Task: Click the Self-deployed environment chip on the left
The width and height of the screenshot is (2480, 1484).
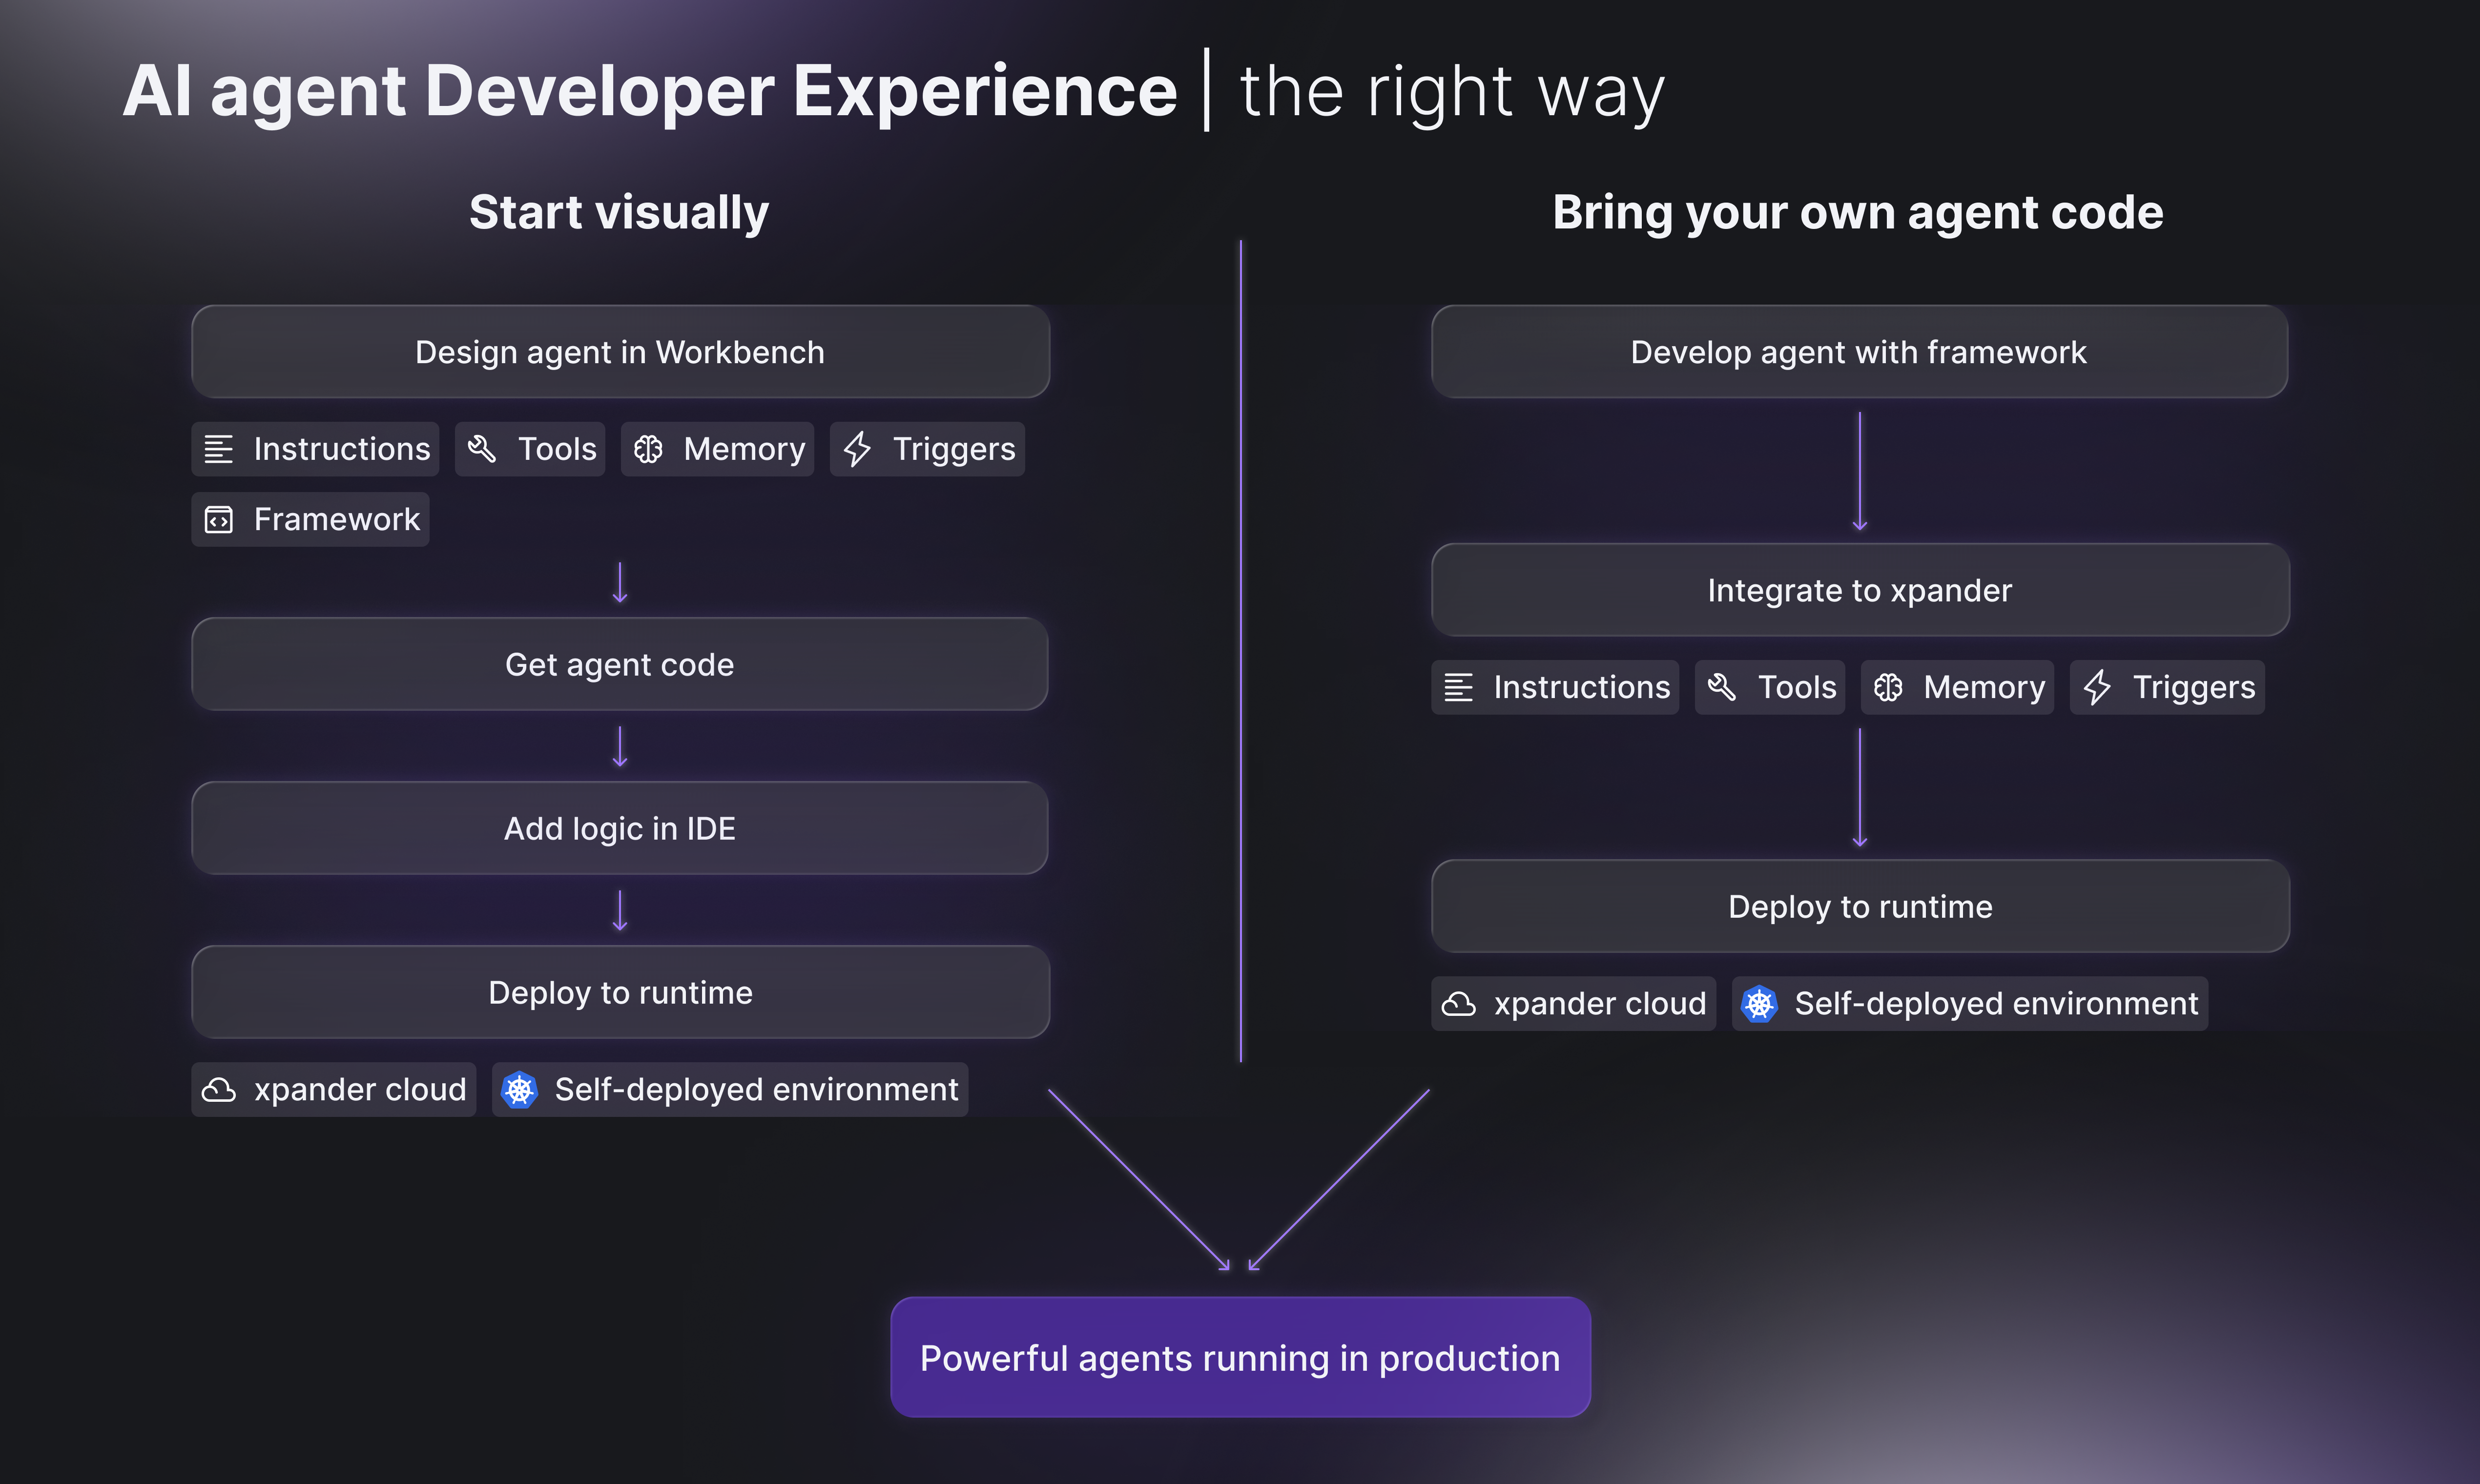Action: tap(729, 1089)
